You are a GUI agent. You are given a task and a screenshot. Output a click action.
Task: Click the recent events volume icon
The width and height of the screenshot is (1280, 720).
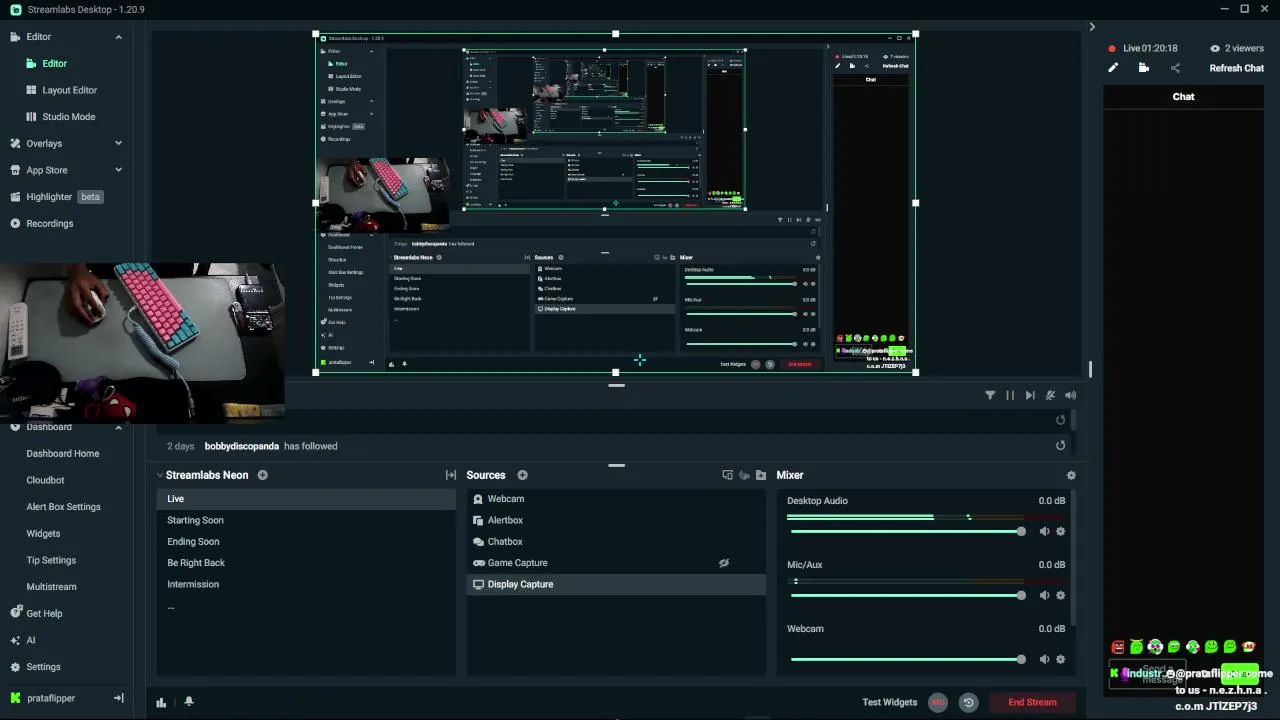click(x=1071, y=395)
